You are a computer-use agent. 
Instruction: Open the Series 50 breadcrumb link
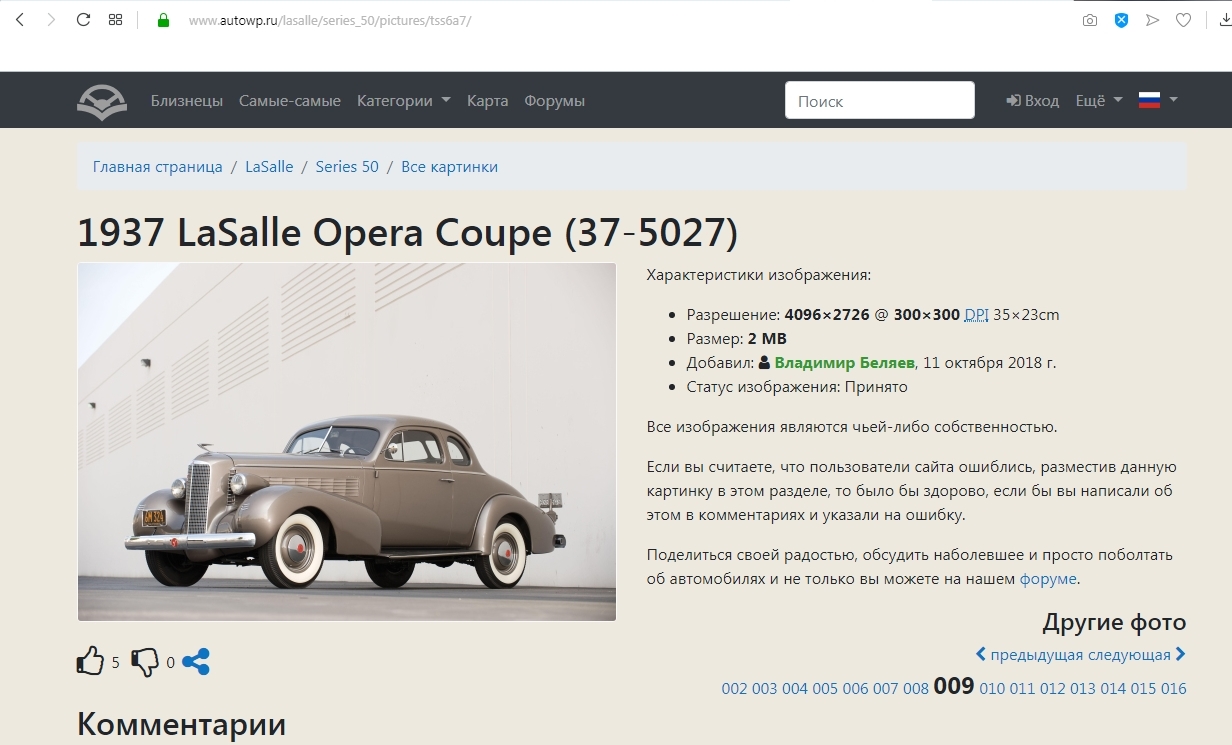[x=347, y=167]
